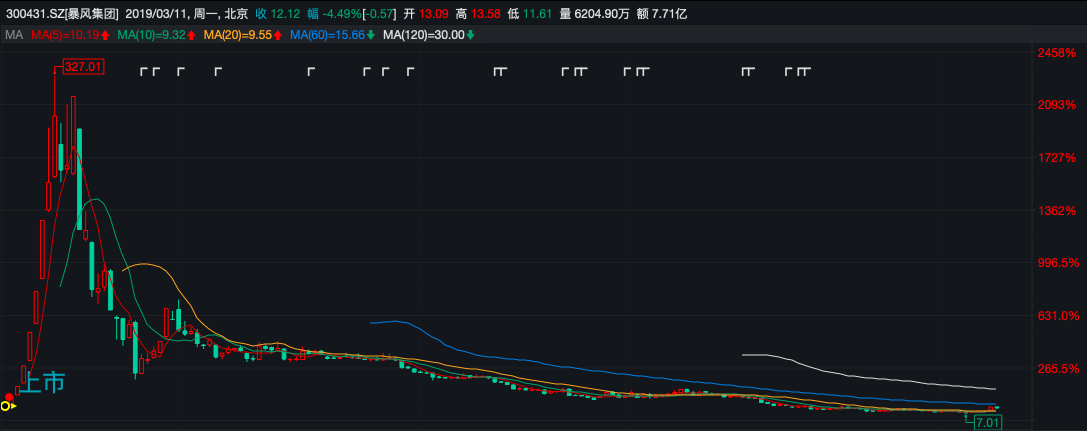This screenshot has height=431, width=1087.
Task: Click the green down arrow beside MA(120)
Action: 471,35
